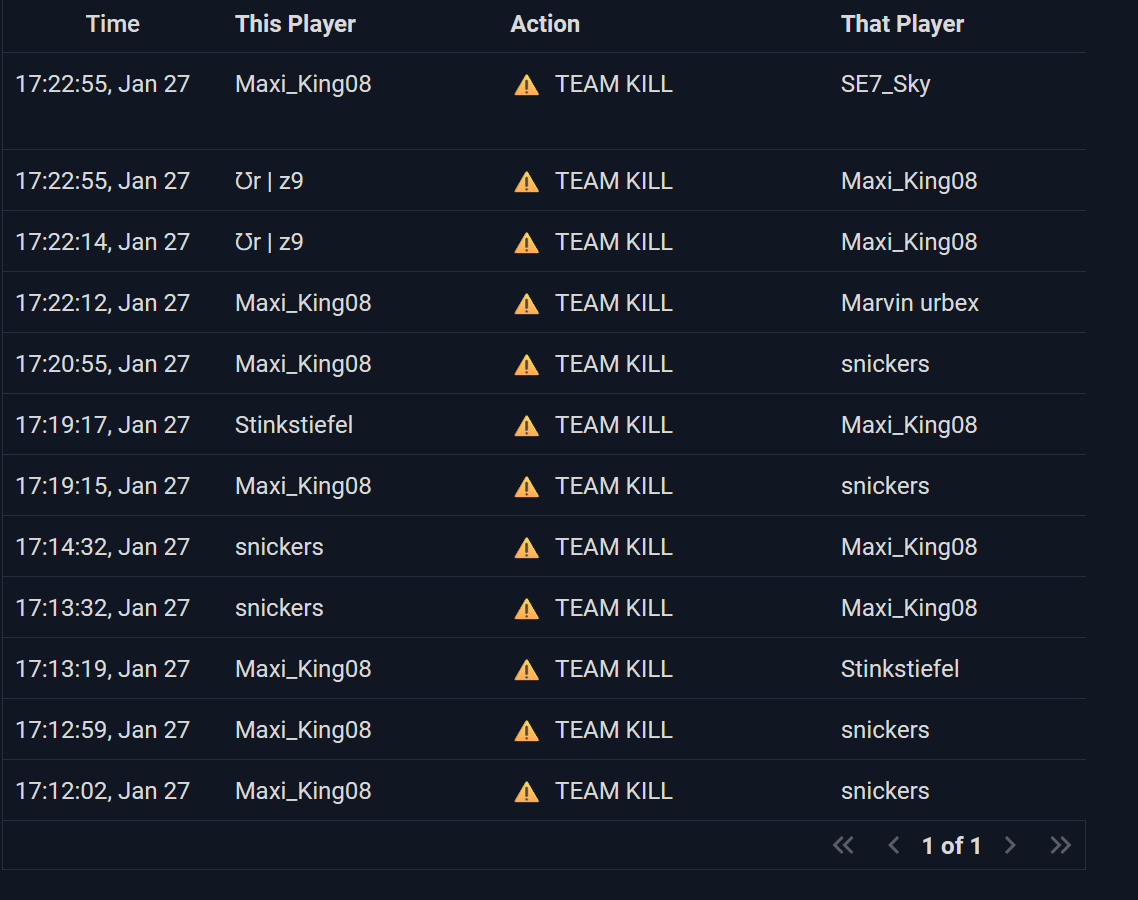Select Marvin urbex player name
This screenshot has width=1138, height=900.
910,303
